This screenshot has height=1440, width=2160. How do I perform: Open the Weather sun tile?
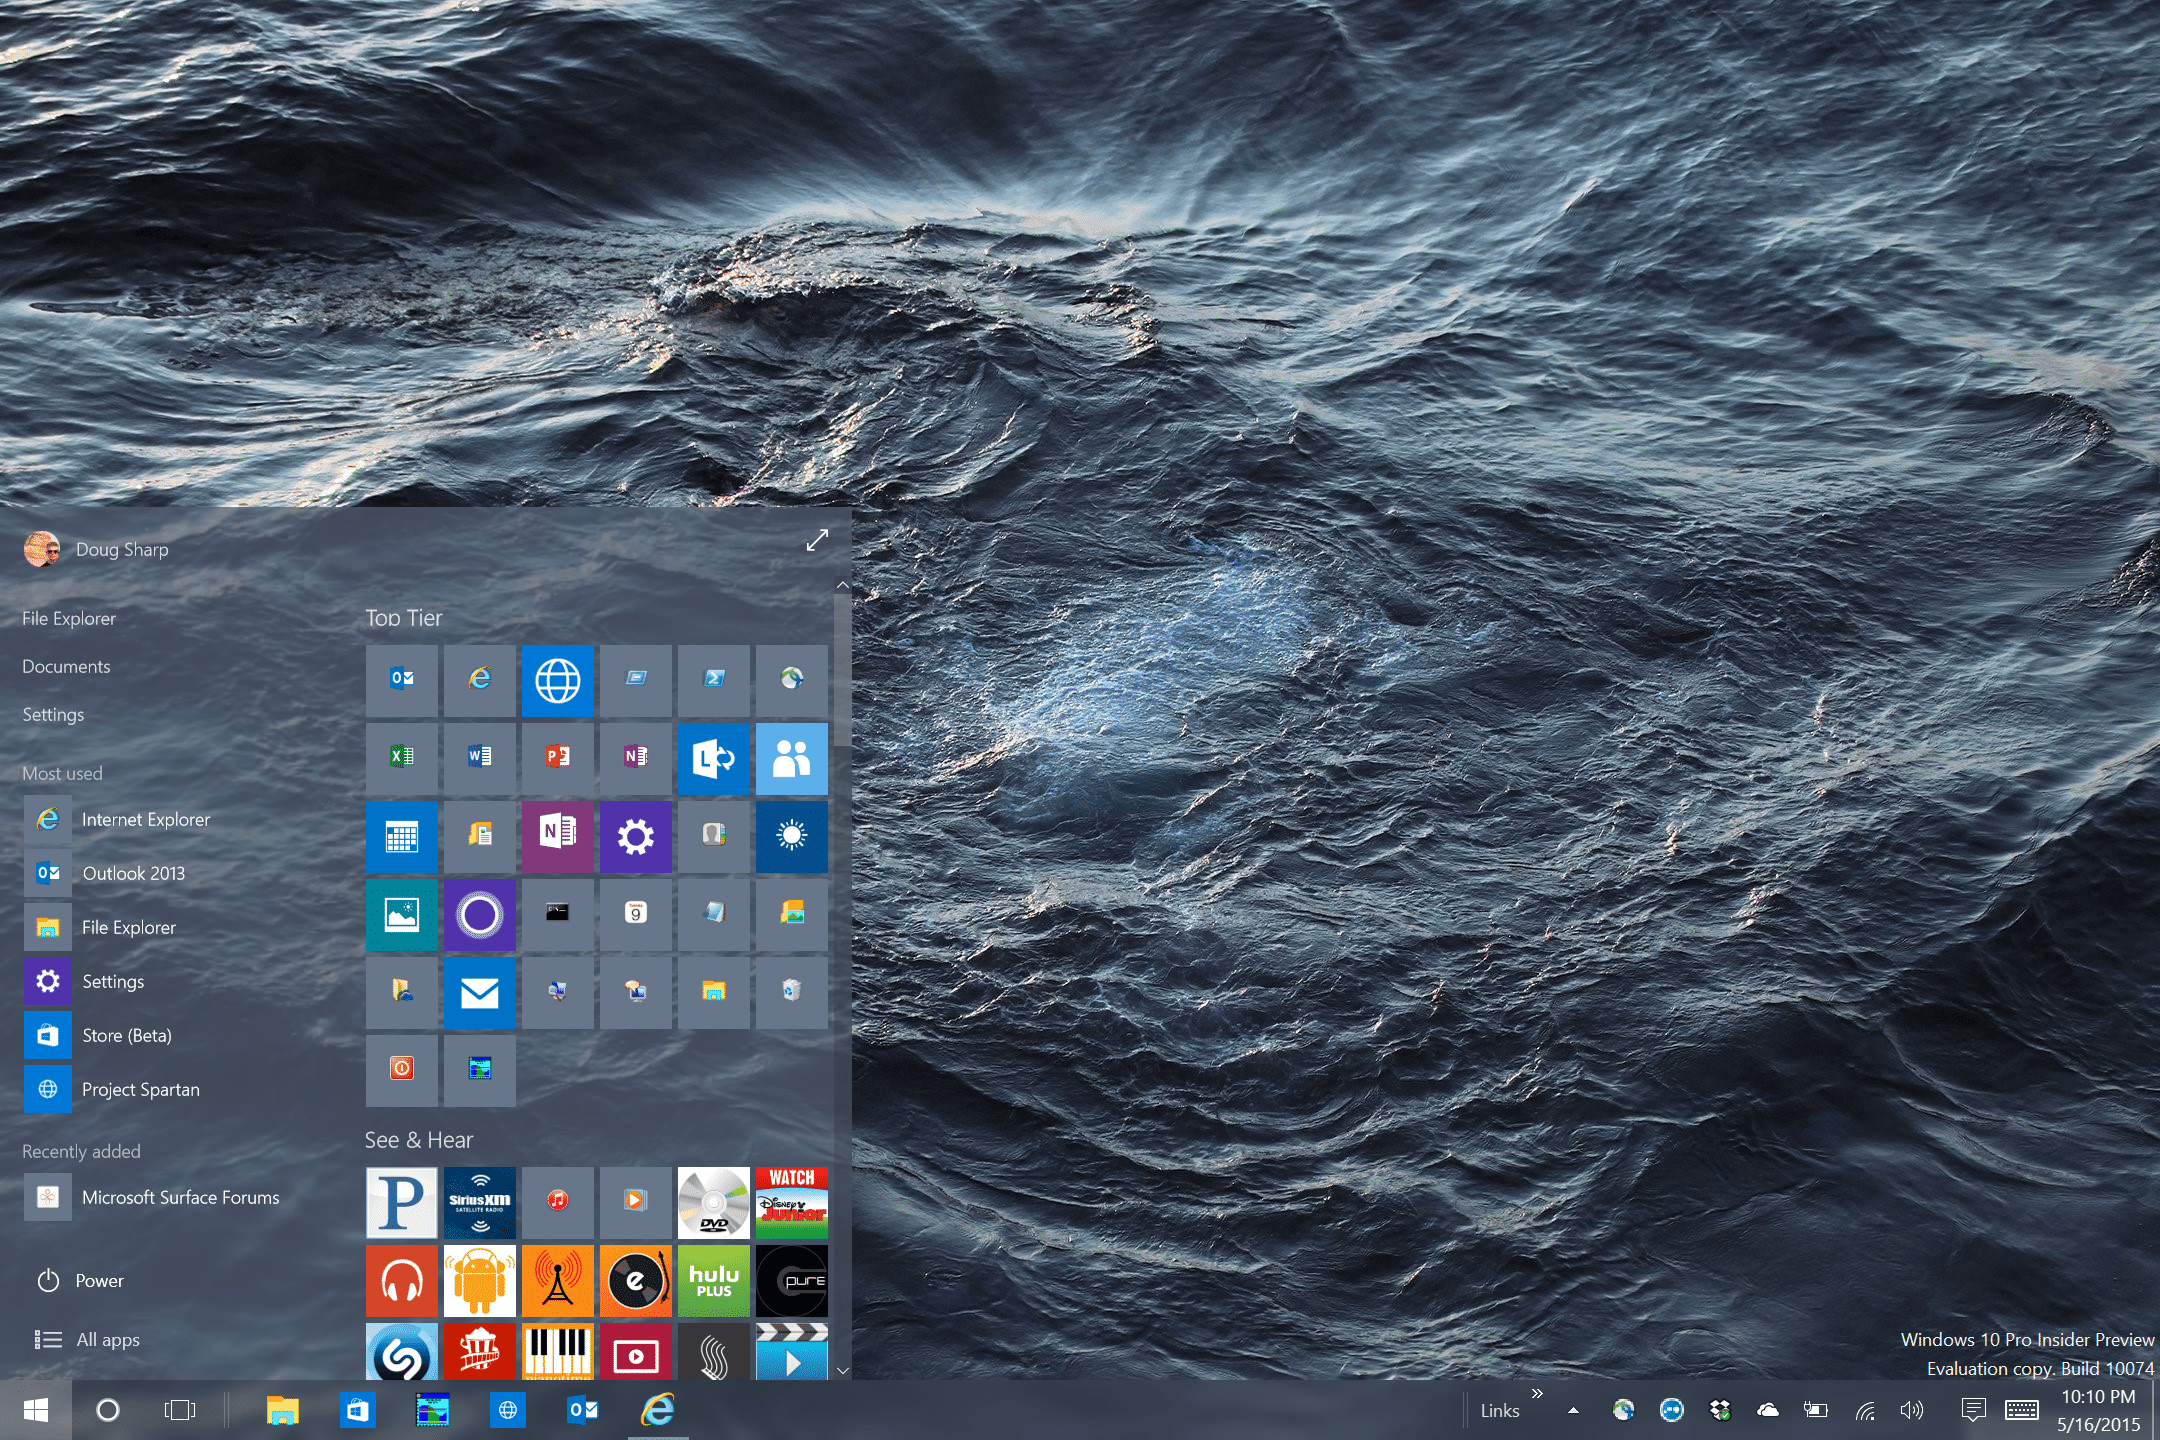tap(792, 836)
